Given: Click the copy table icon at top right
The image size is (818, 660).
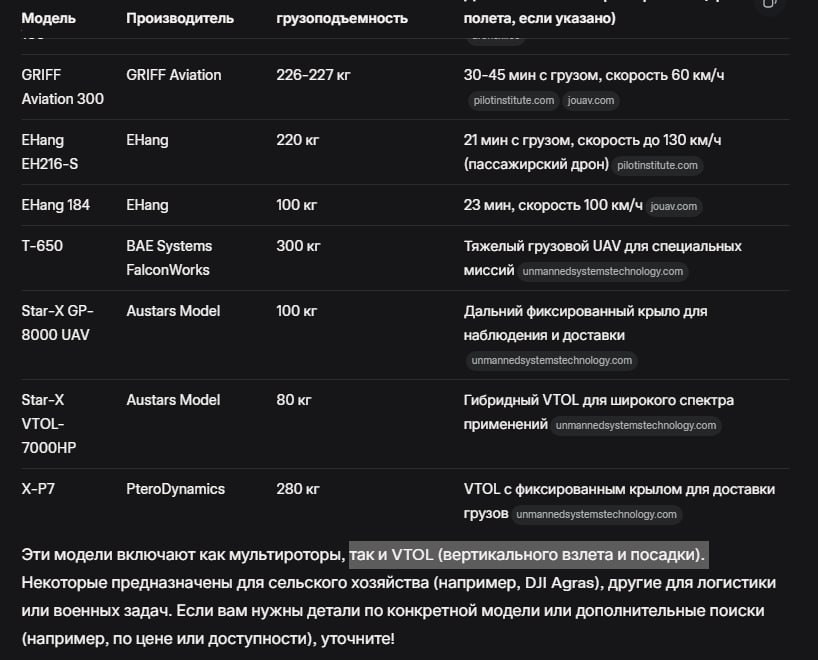Looking at the screenshot, I should coord(769,5).
